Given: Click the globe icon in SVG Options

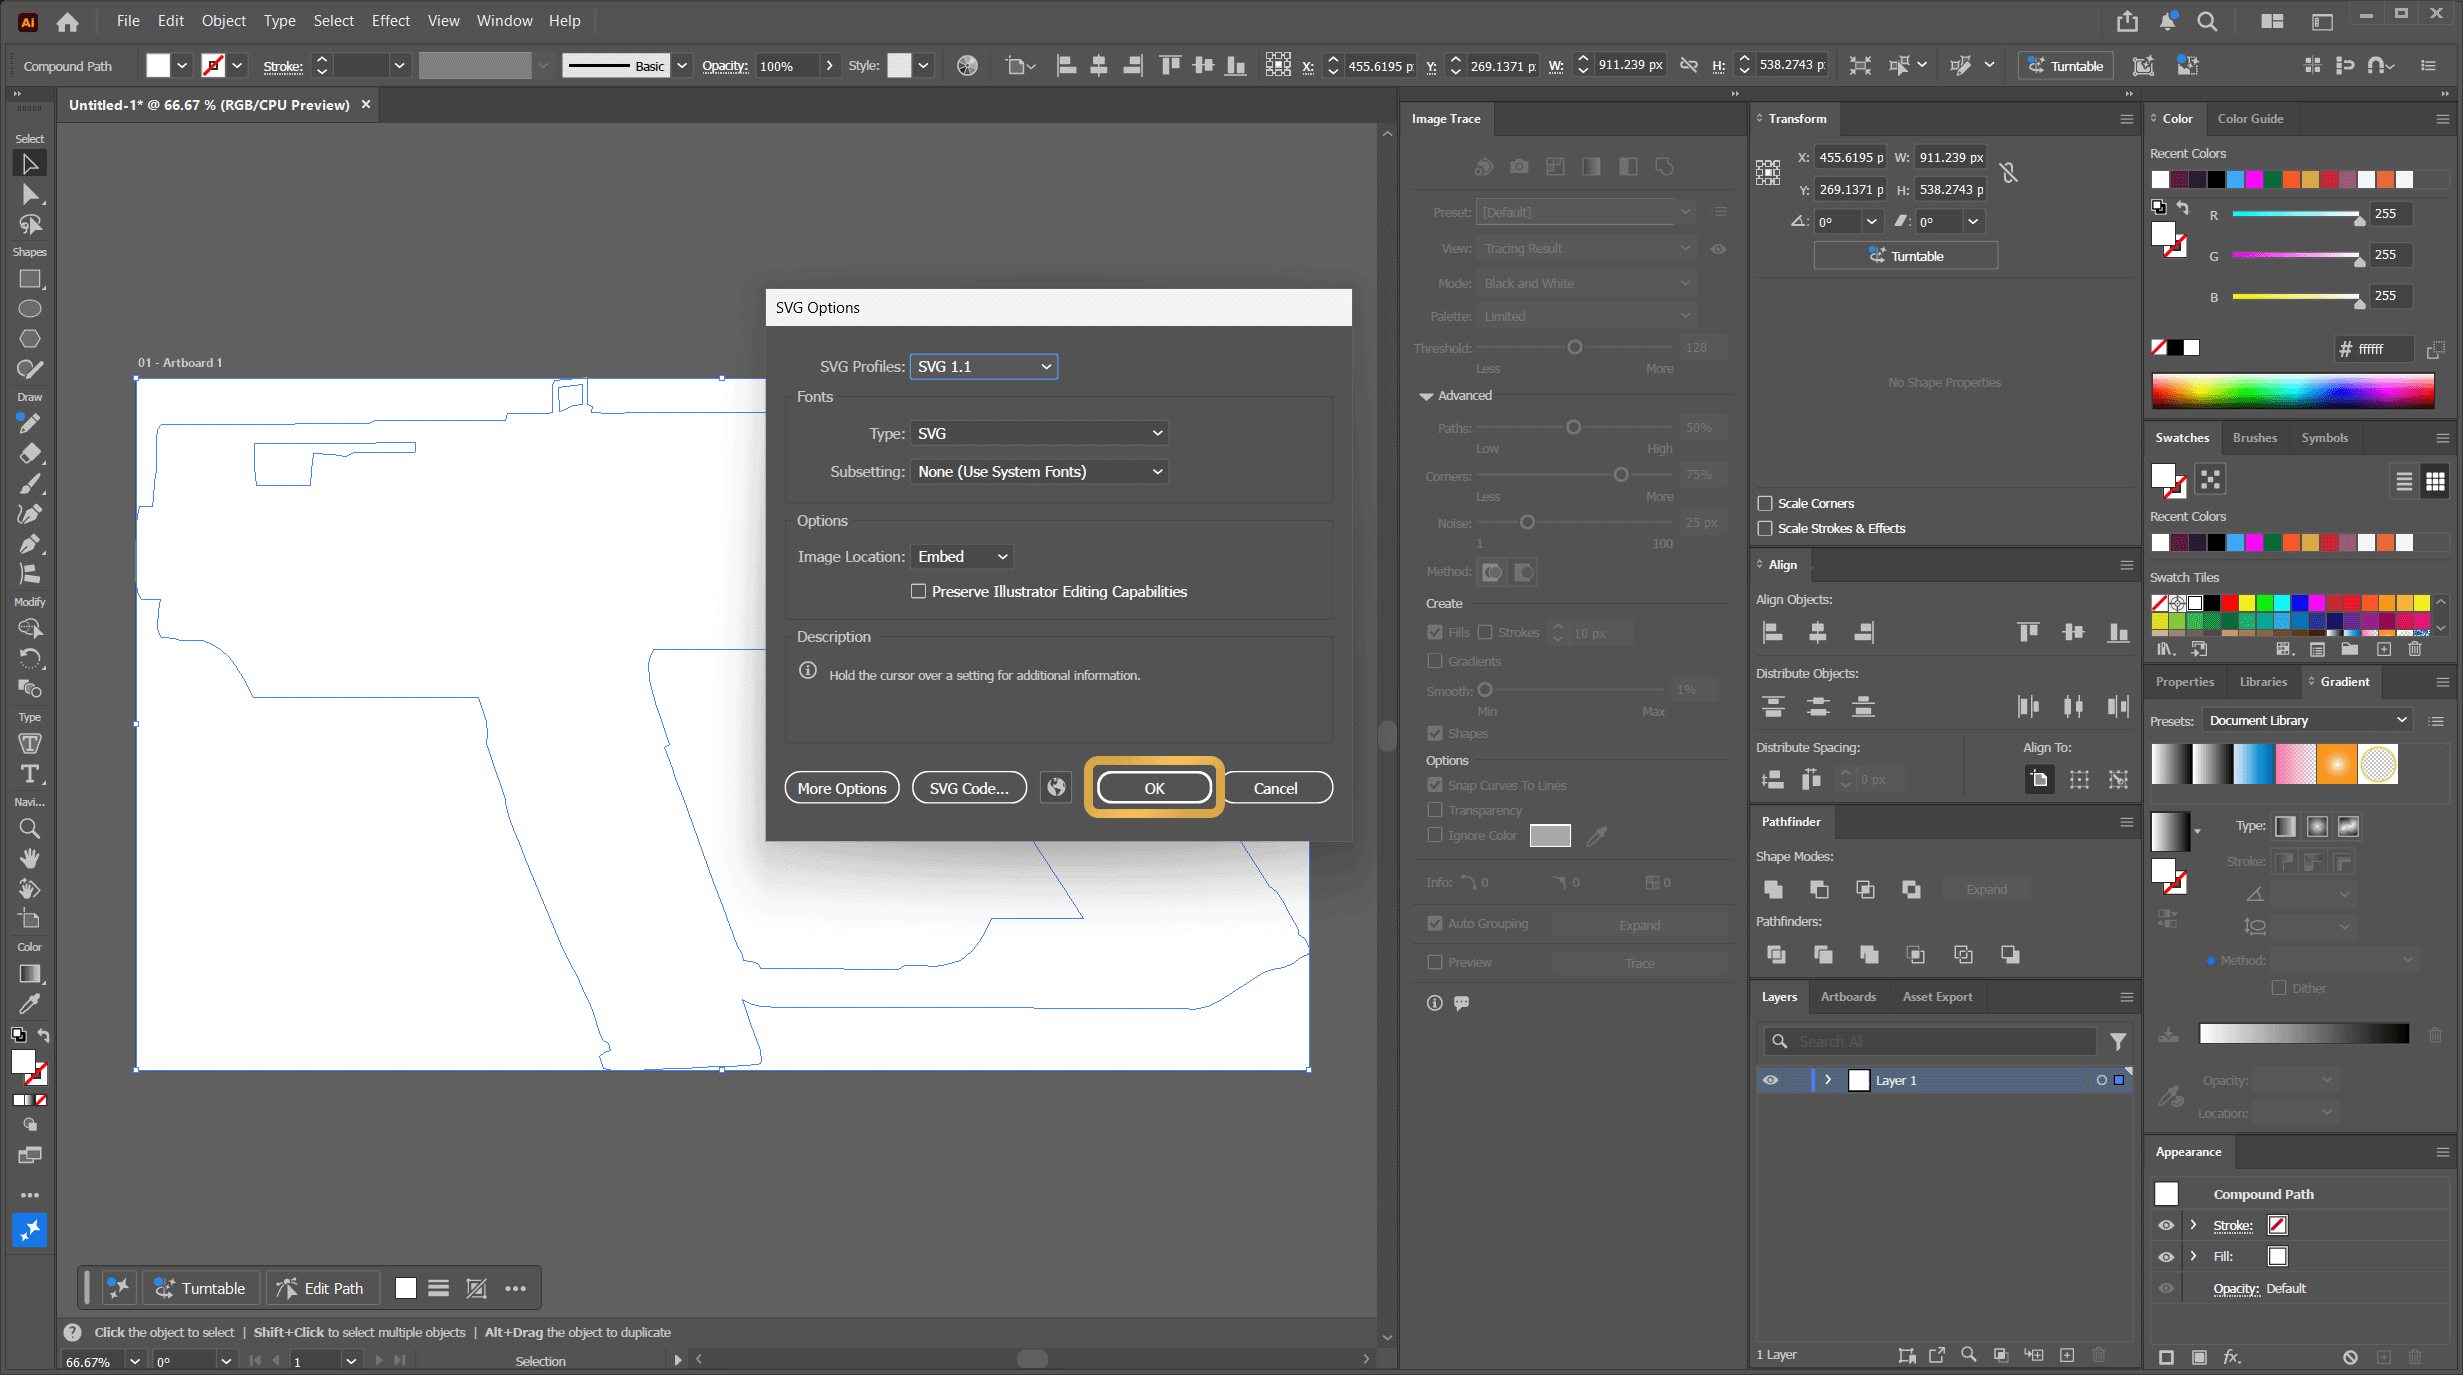Looking at the screenshot, I should tap(1056, 788).
